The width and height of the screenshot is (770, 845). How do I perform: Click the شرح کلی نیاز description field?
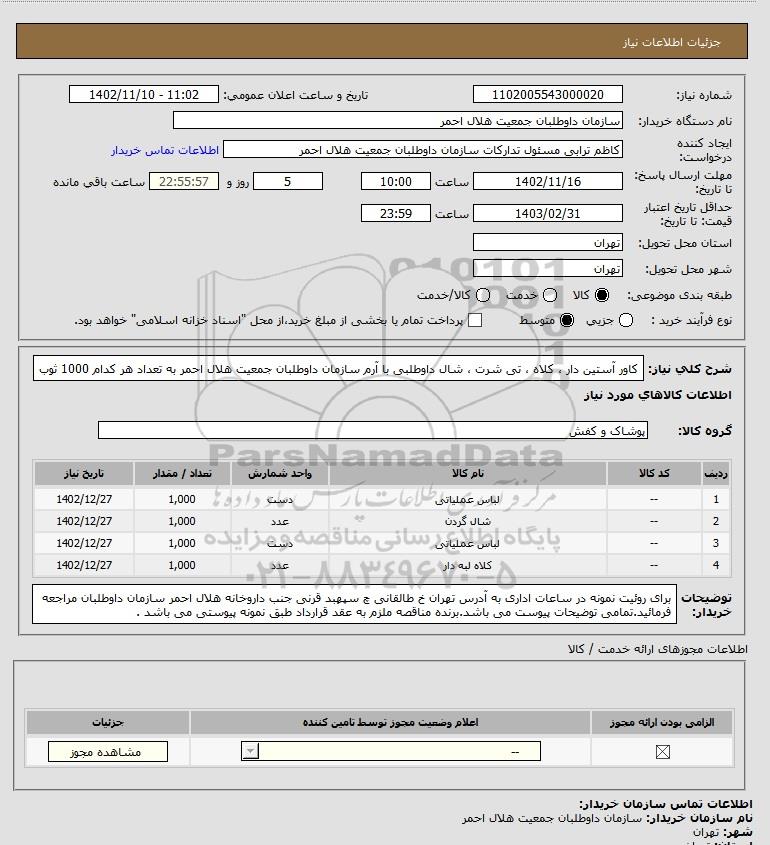point(338,369)
